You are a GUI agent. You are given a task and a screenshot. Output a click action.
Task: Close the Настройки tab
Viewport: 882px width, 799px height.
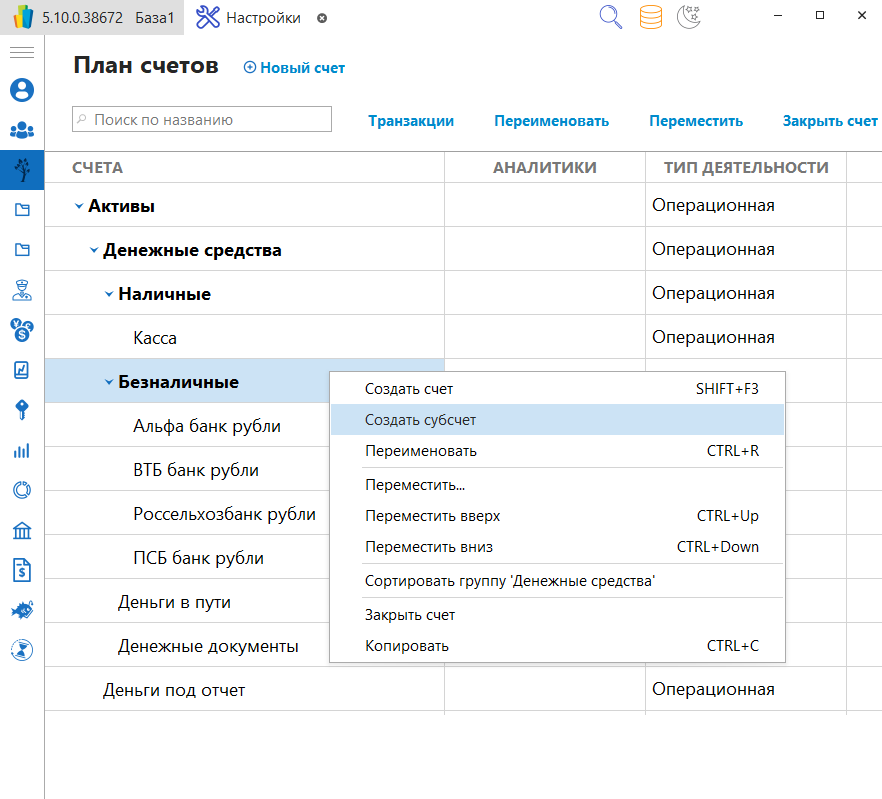coord(321,18)
